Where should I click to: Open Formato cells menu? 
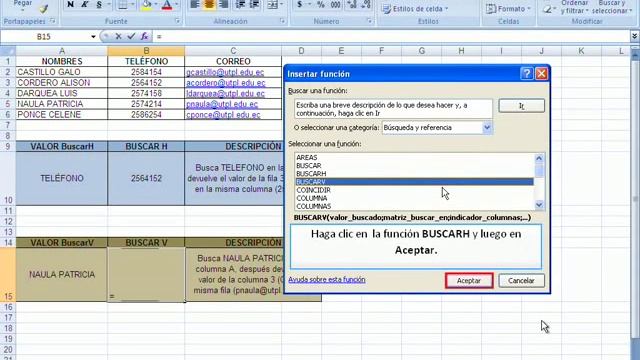tap(508, 9)
